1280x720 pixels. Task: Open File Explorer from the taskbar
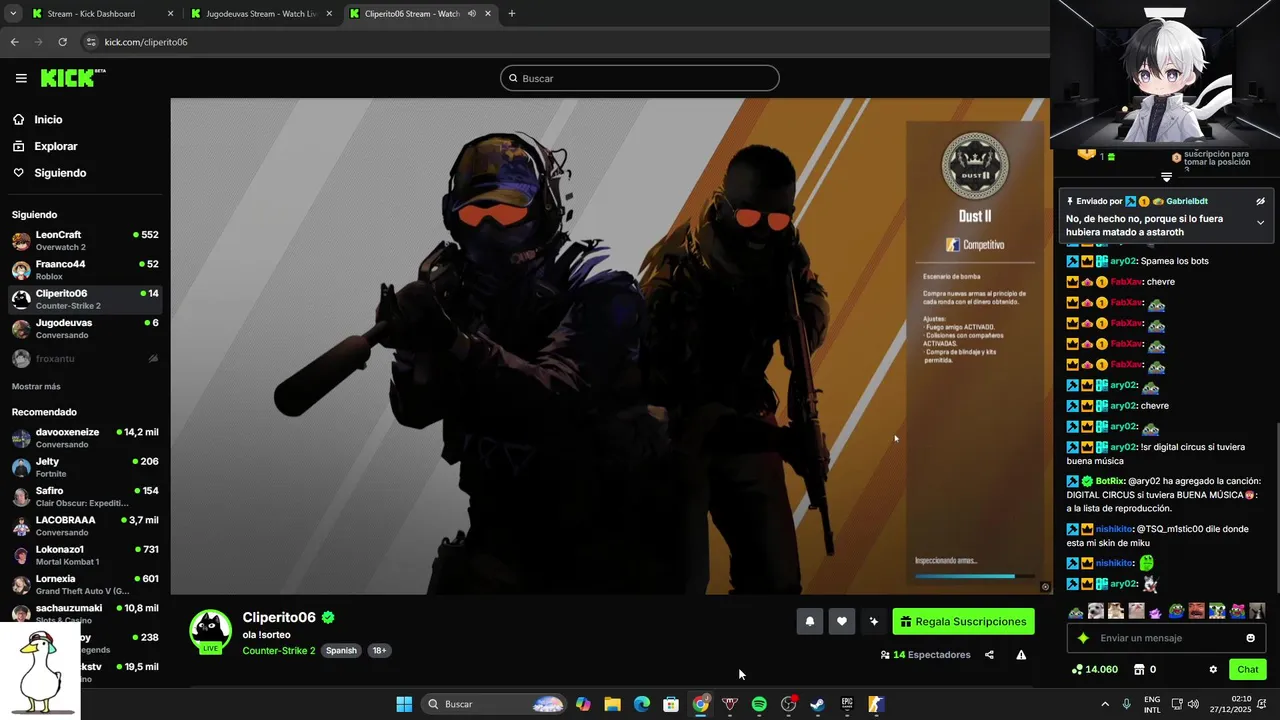coord(612,704)
